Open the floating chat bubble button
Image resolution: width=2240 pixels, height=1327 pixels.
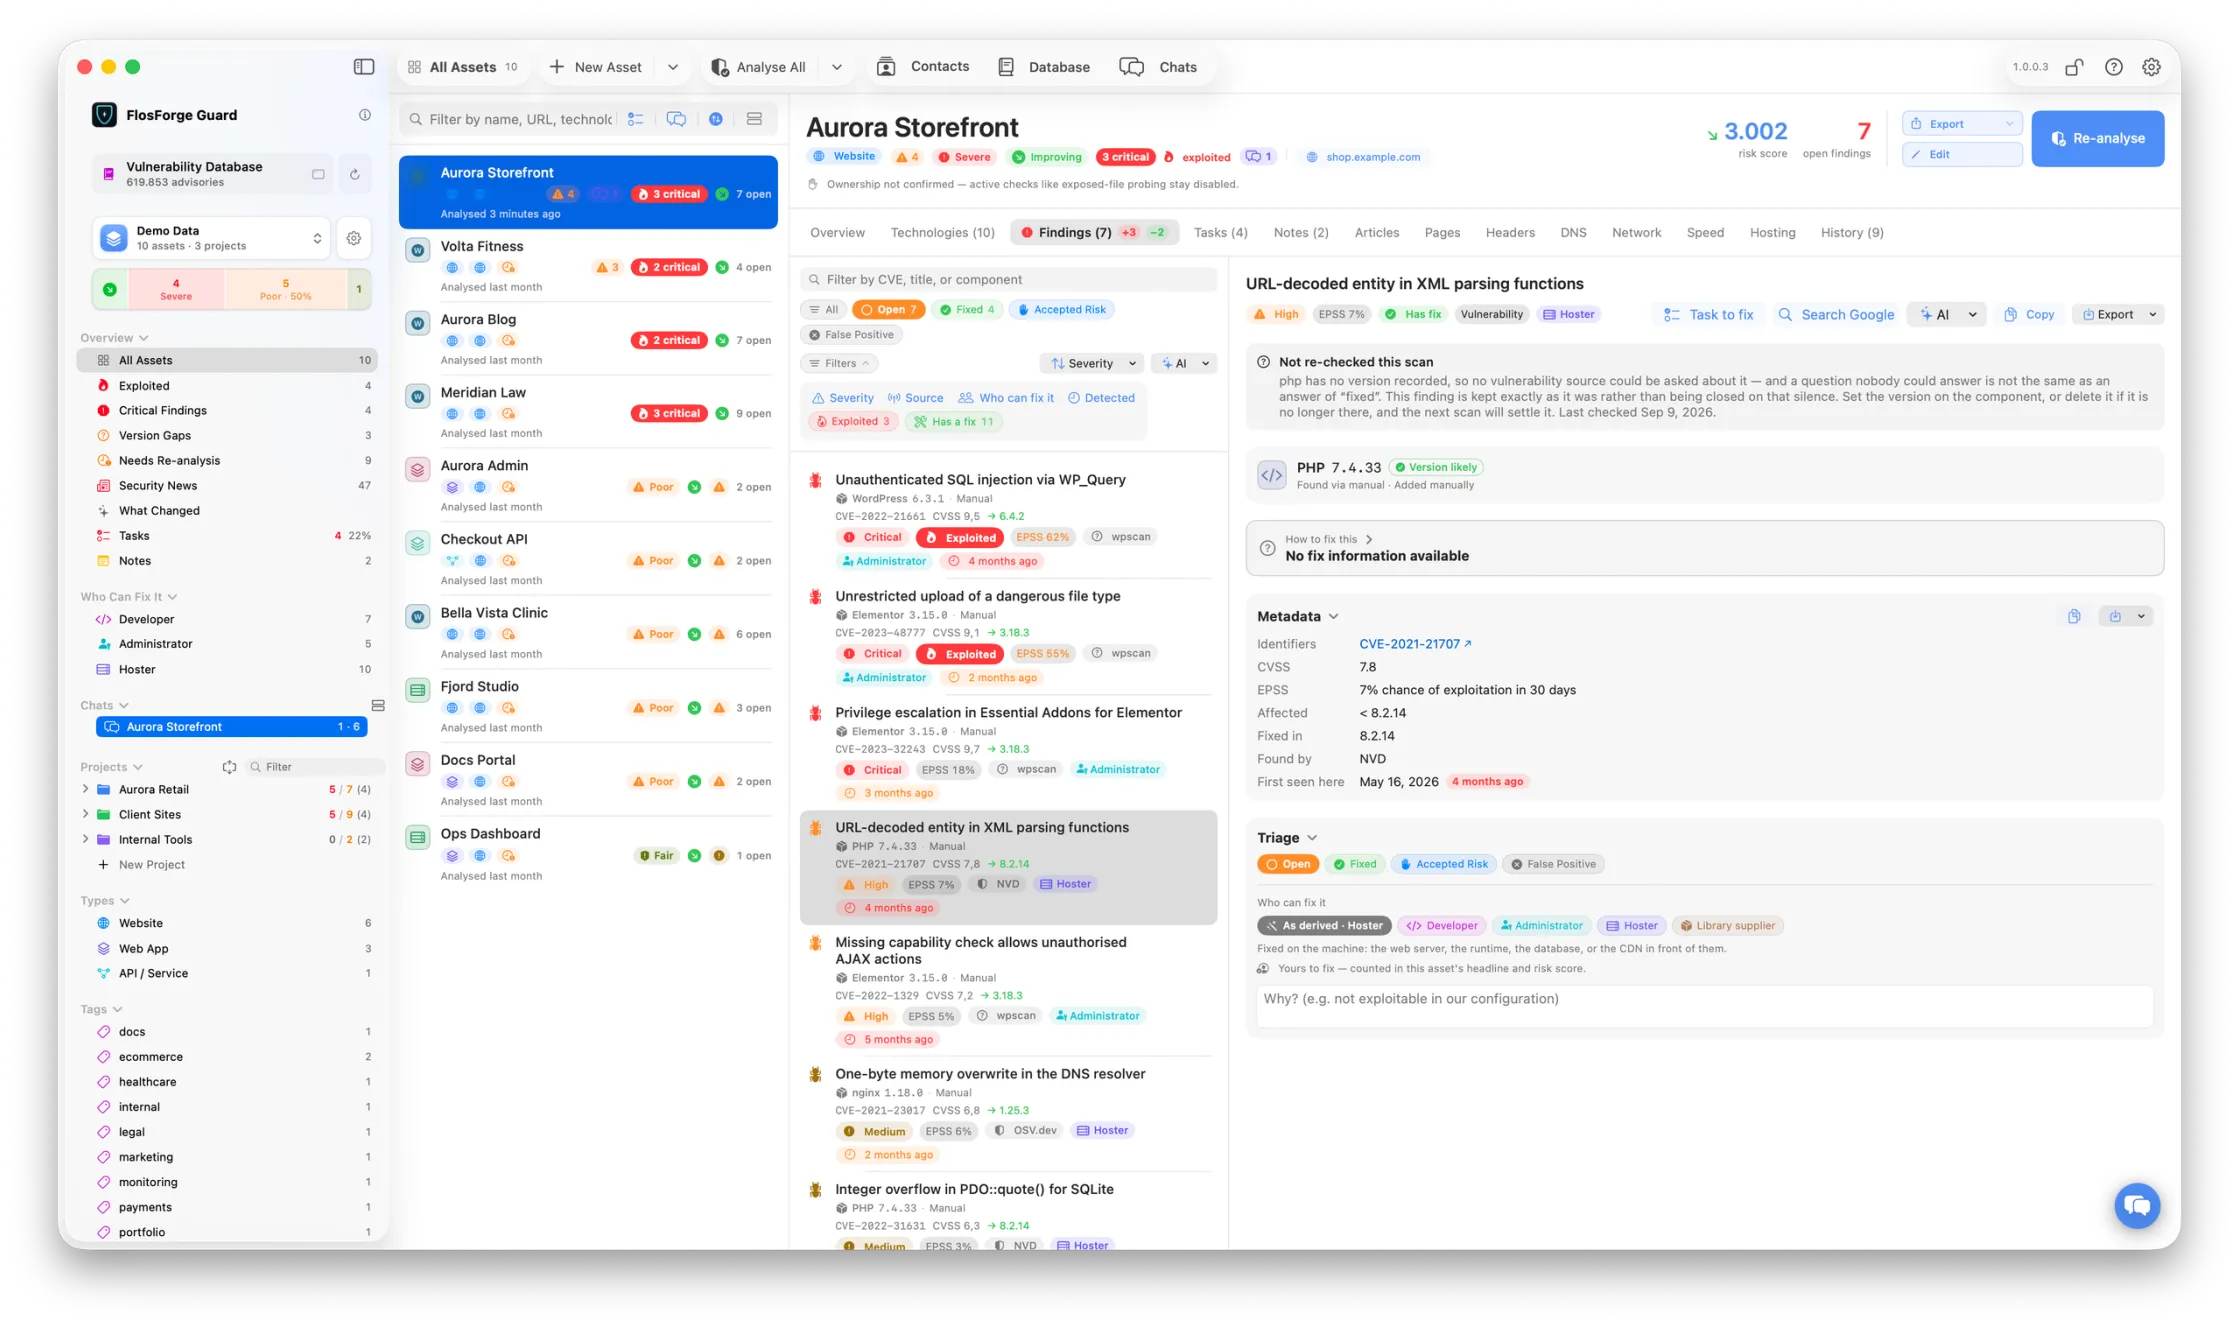2137,1204
